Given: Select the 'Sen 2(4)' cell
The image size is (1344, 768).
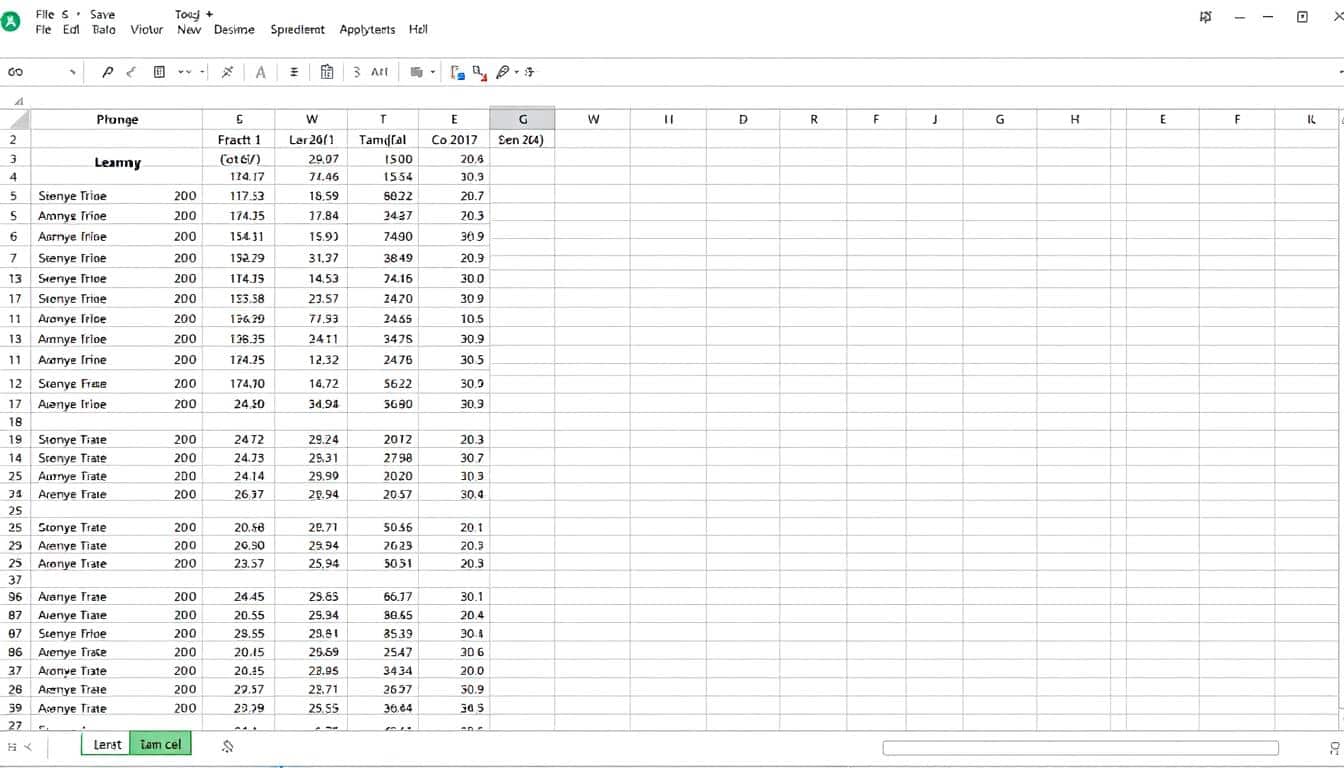Looking at the screenshot, I should click(522, 140).
